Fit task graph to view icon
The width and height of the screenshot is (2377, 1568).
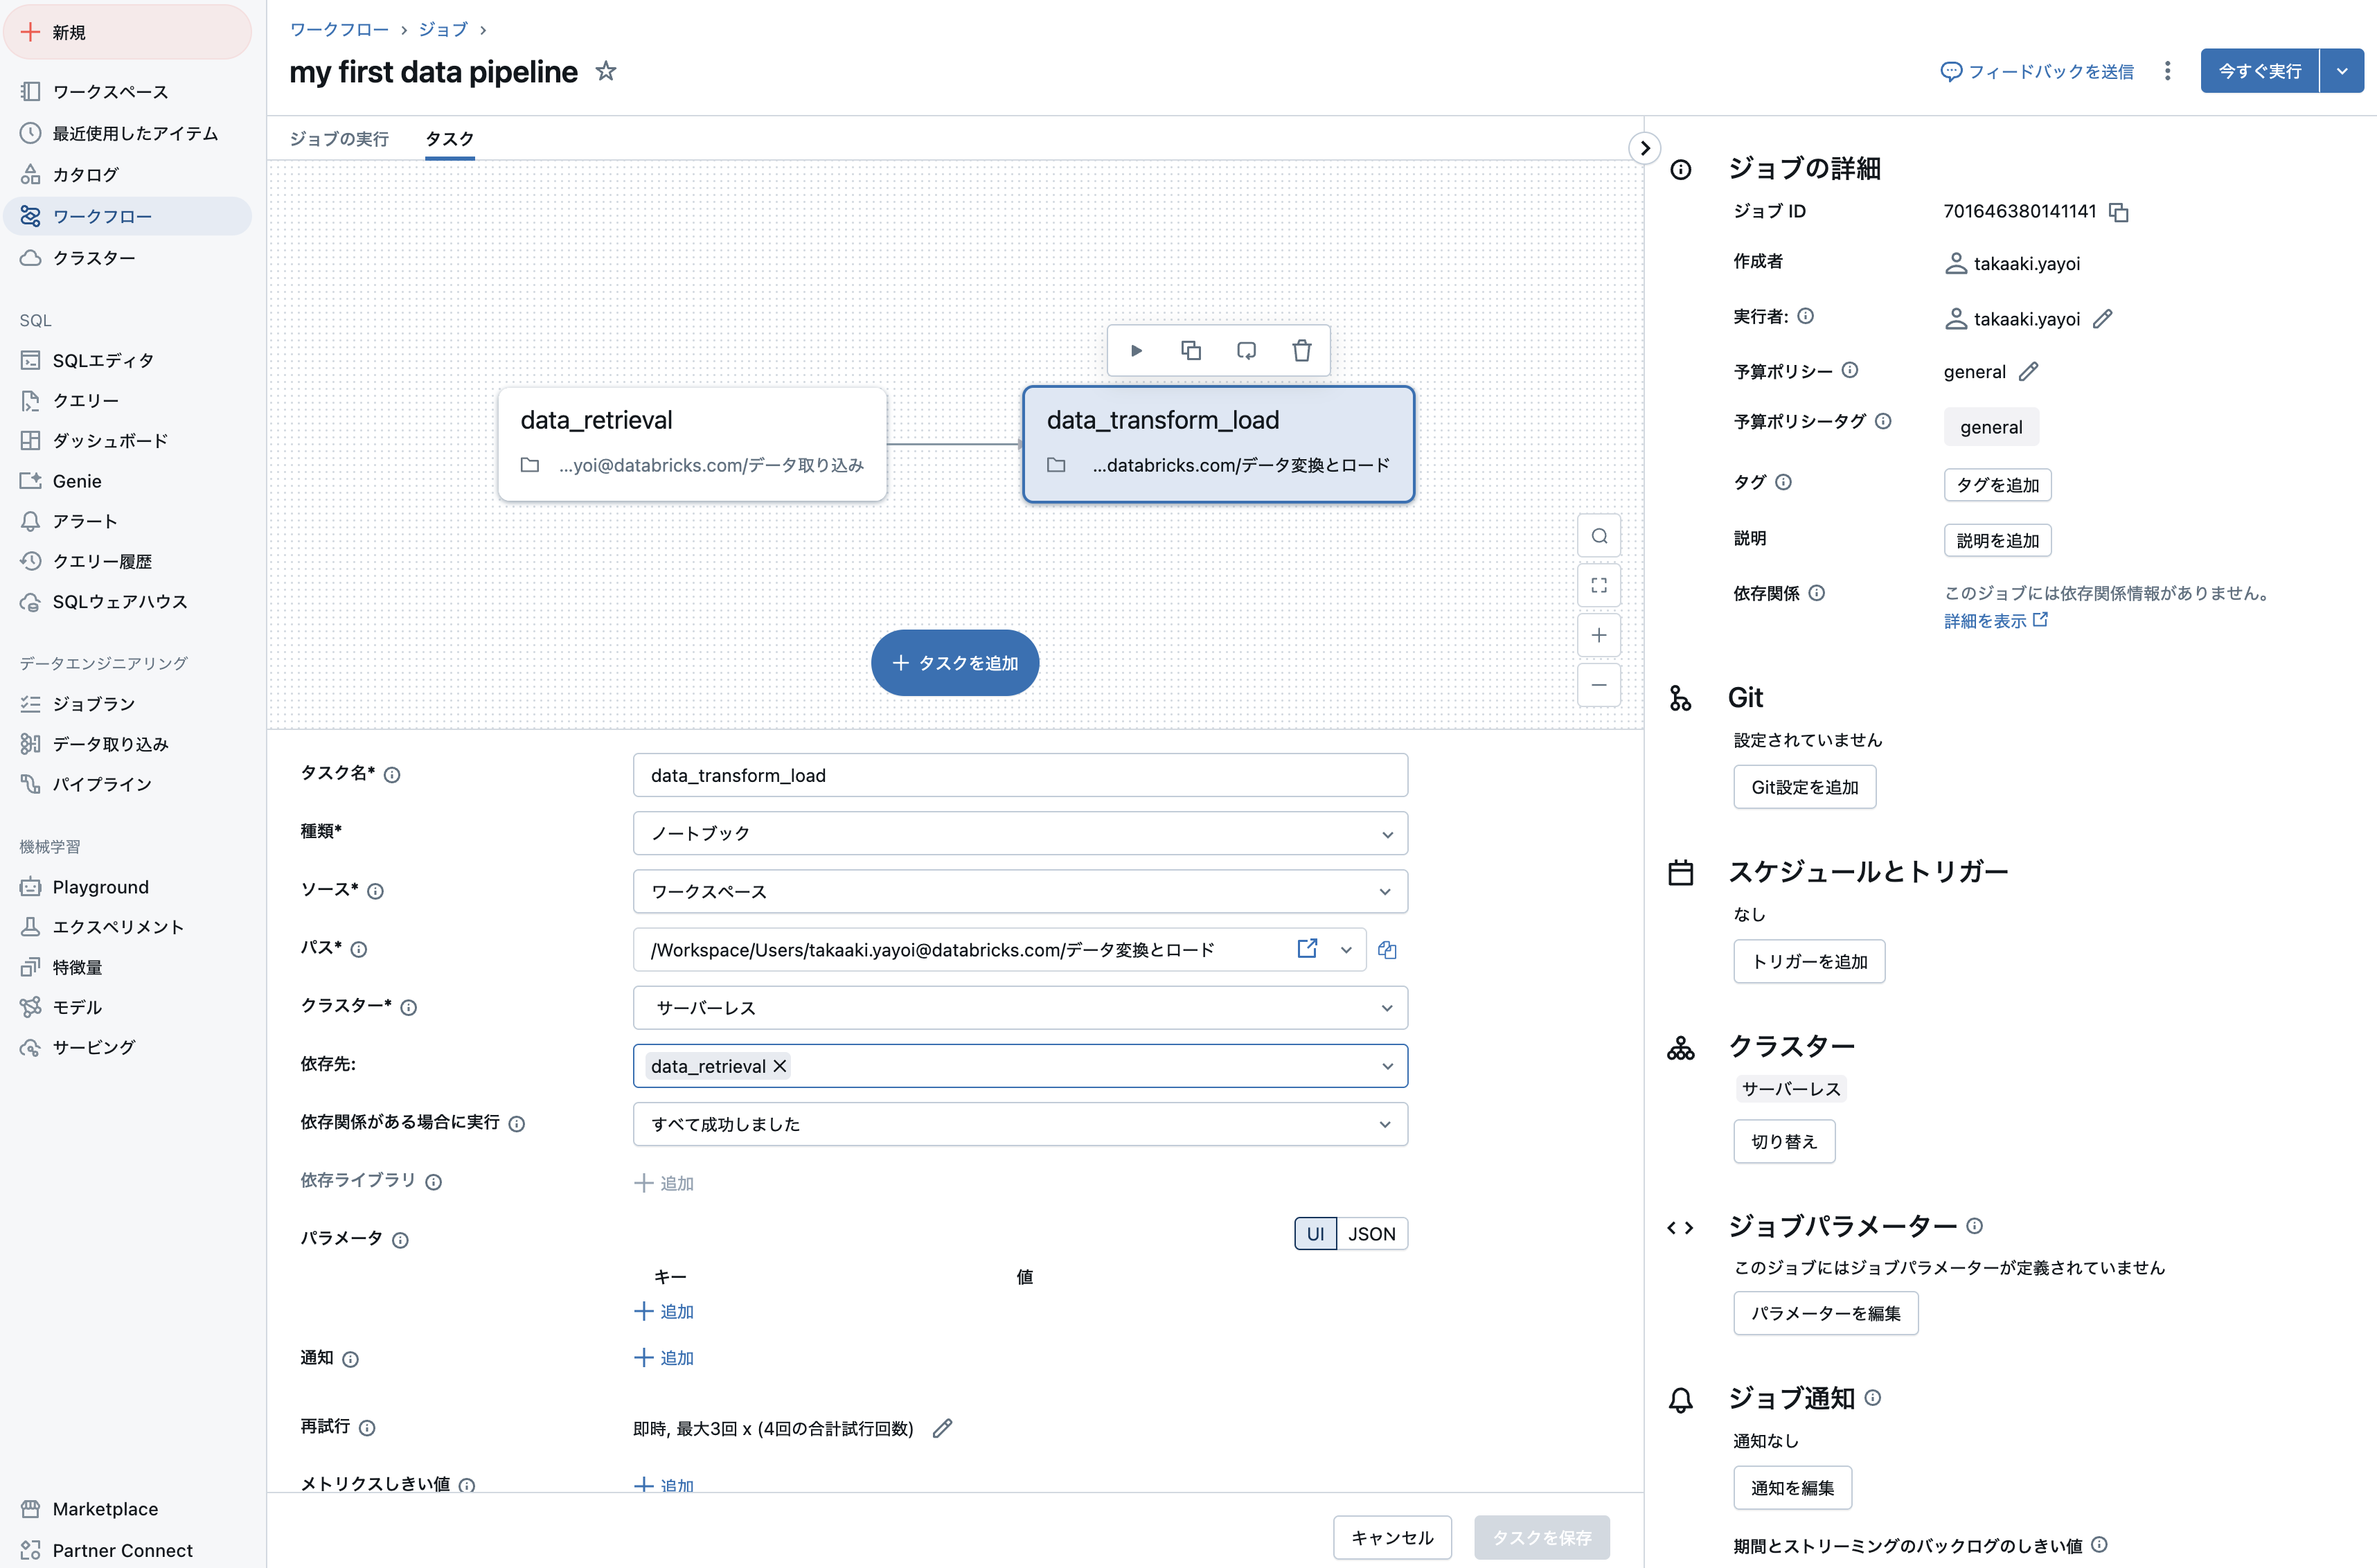coord(1598,585)
